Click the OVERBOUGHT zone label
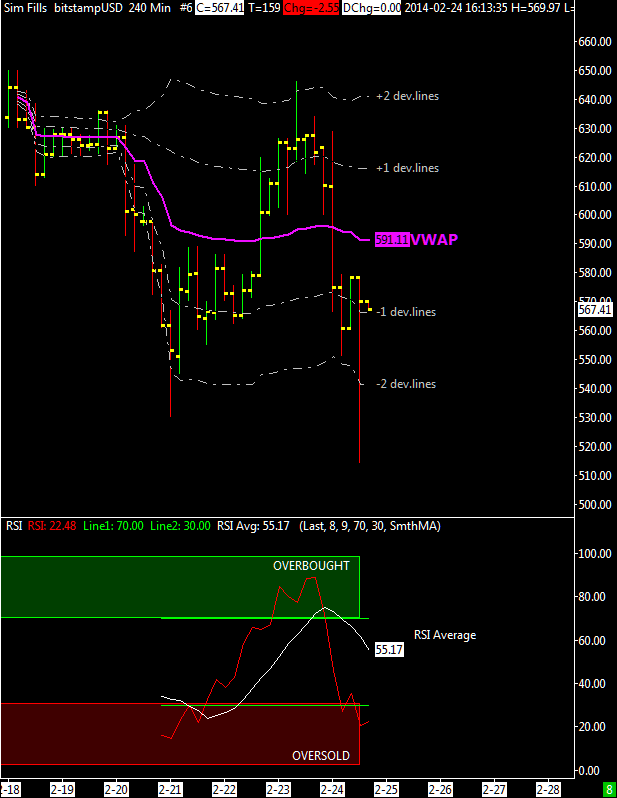Screen dimensions: 617x798 [312, 566]
